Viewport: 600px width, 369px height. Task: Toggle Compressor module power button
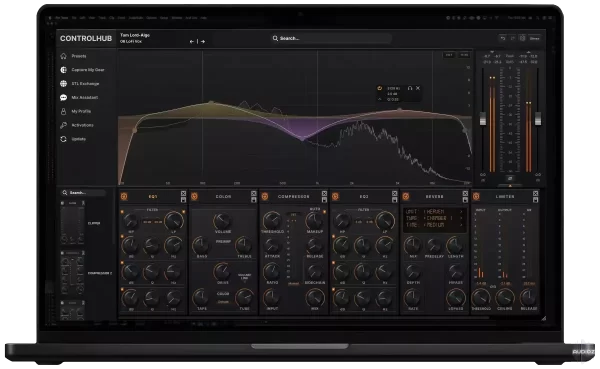click(265, 196)
